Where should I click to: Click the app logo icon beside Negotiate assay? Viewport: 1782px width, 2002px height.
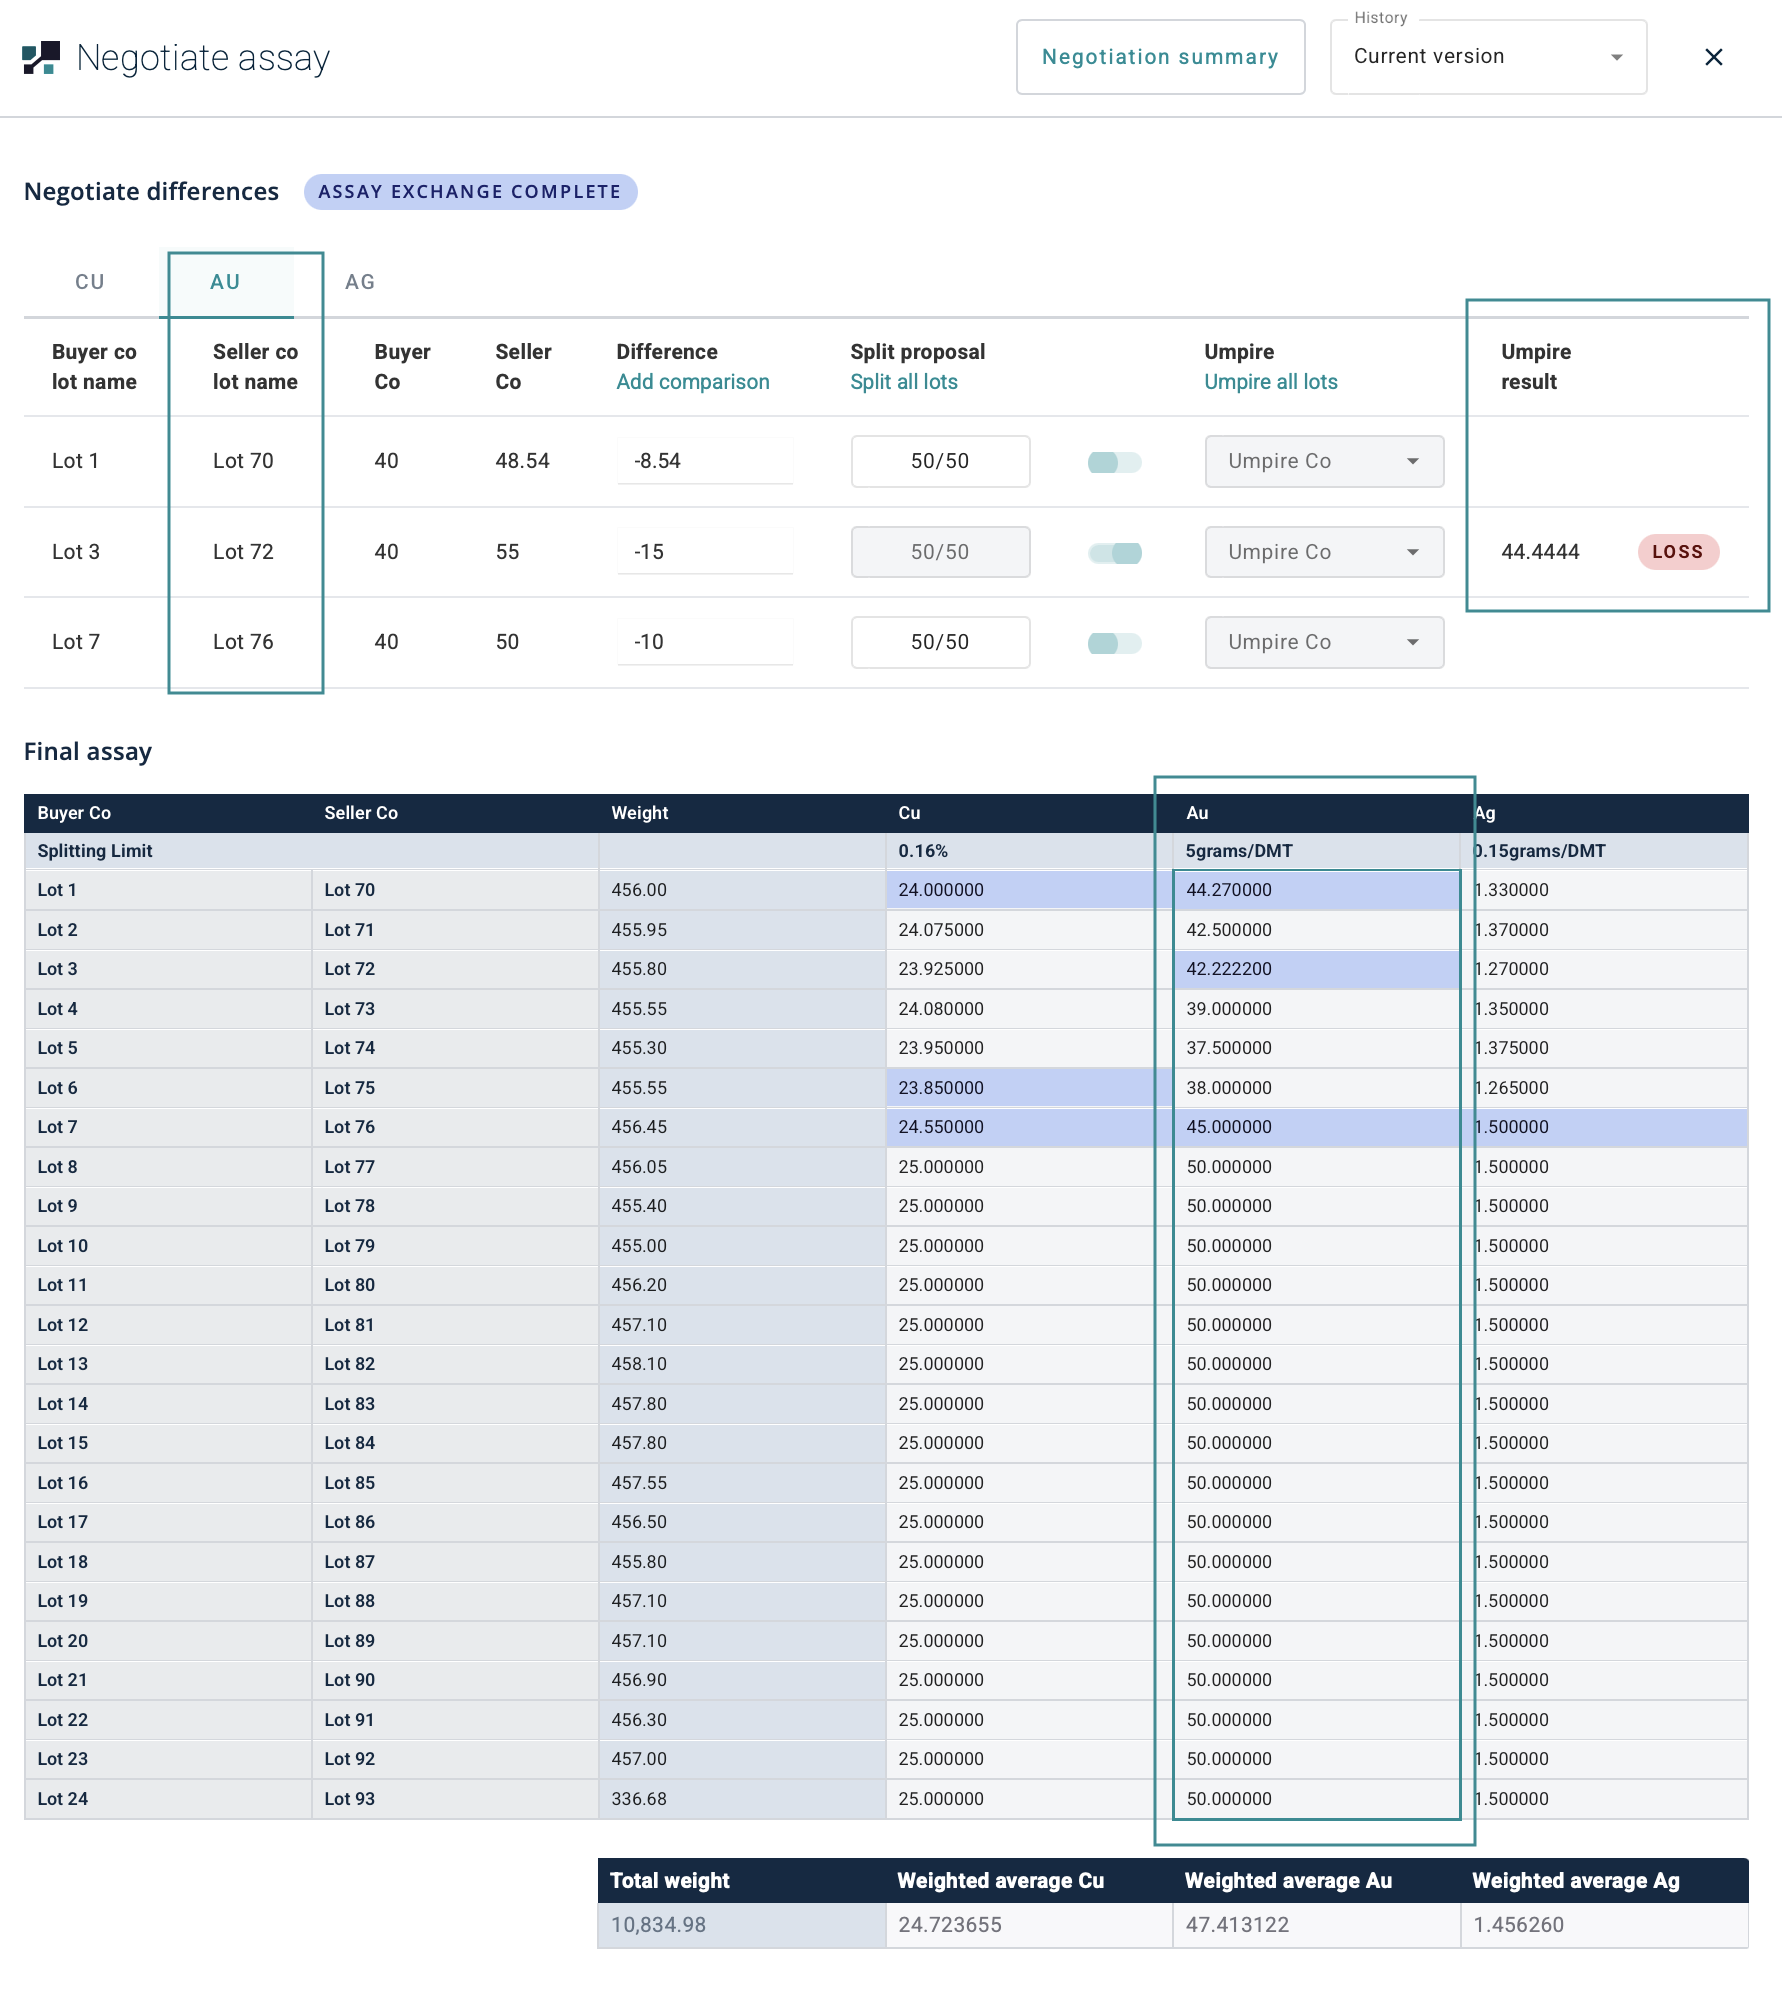(x=41, y=58)
